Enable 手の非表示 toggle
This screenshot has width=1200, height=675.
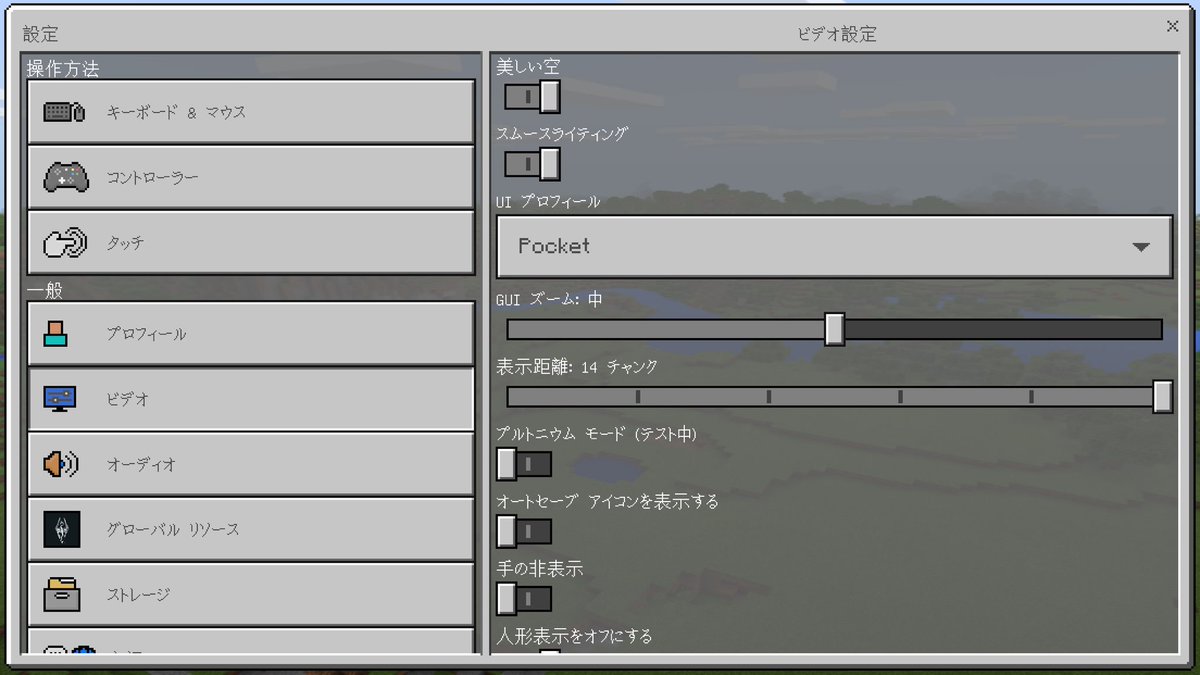(524, 598)
